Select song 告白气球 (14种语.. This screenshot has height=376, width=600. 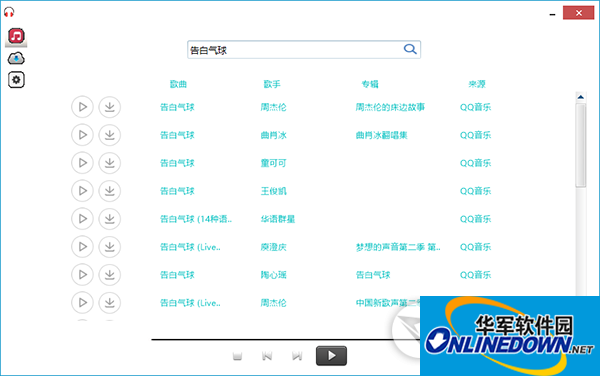[196, 219]
